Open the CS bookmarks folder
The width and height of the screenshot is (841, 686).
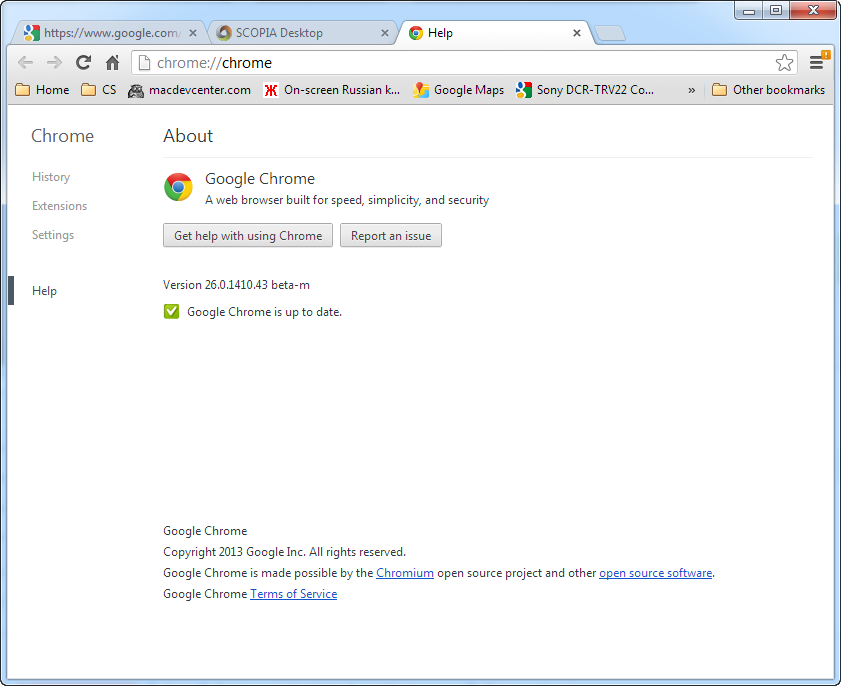[99, 90]
